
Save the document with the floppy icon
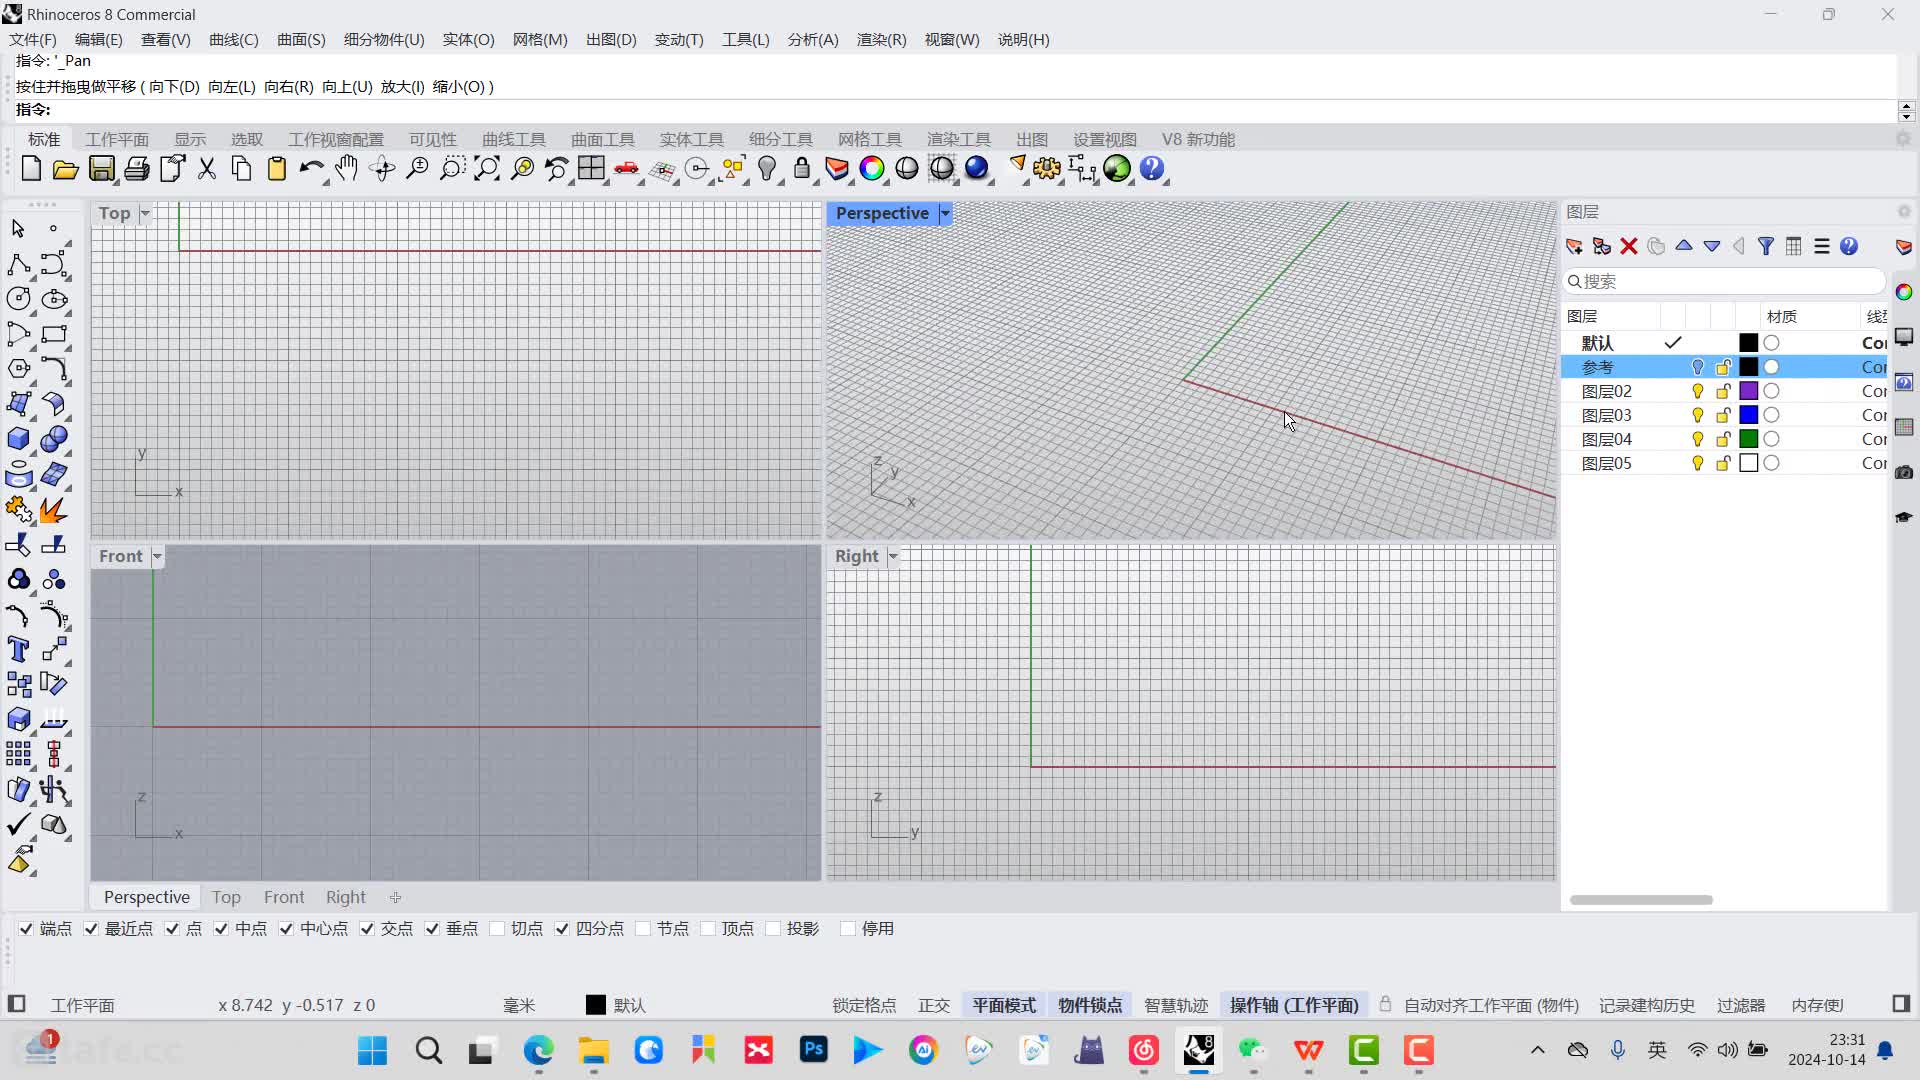coord(101,169)
